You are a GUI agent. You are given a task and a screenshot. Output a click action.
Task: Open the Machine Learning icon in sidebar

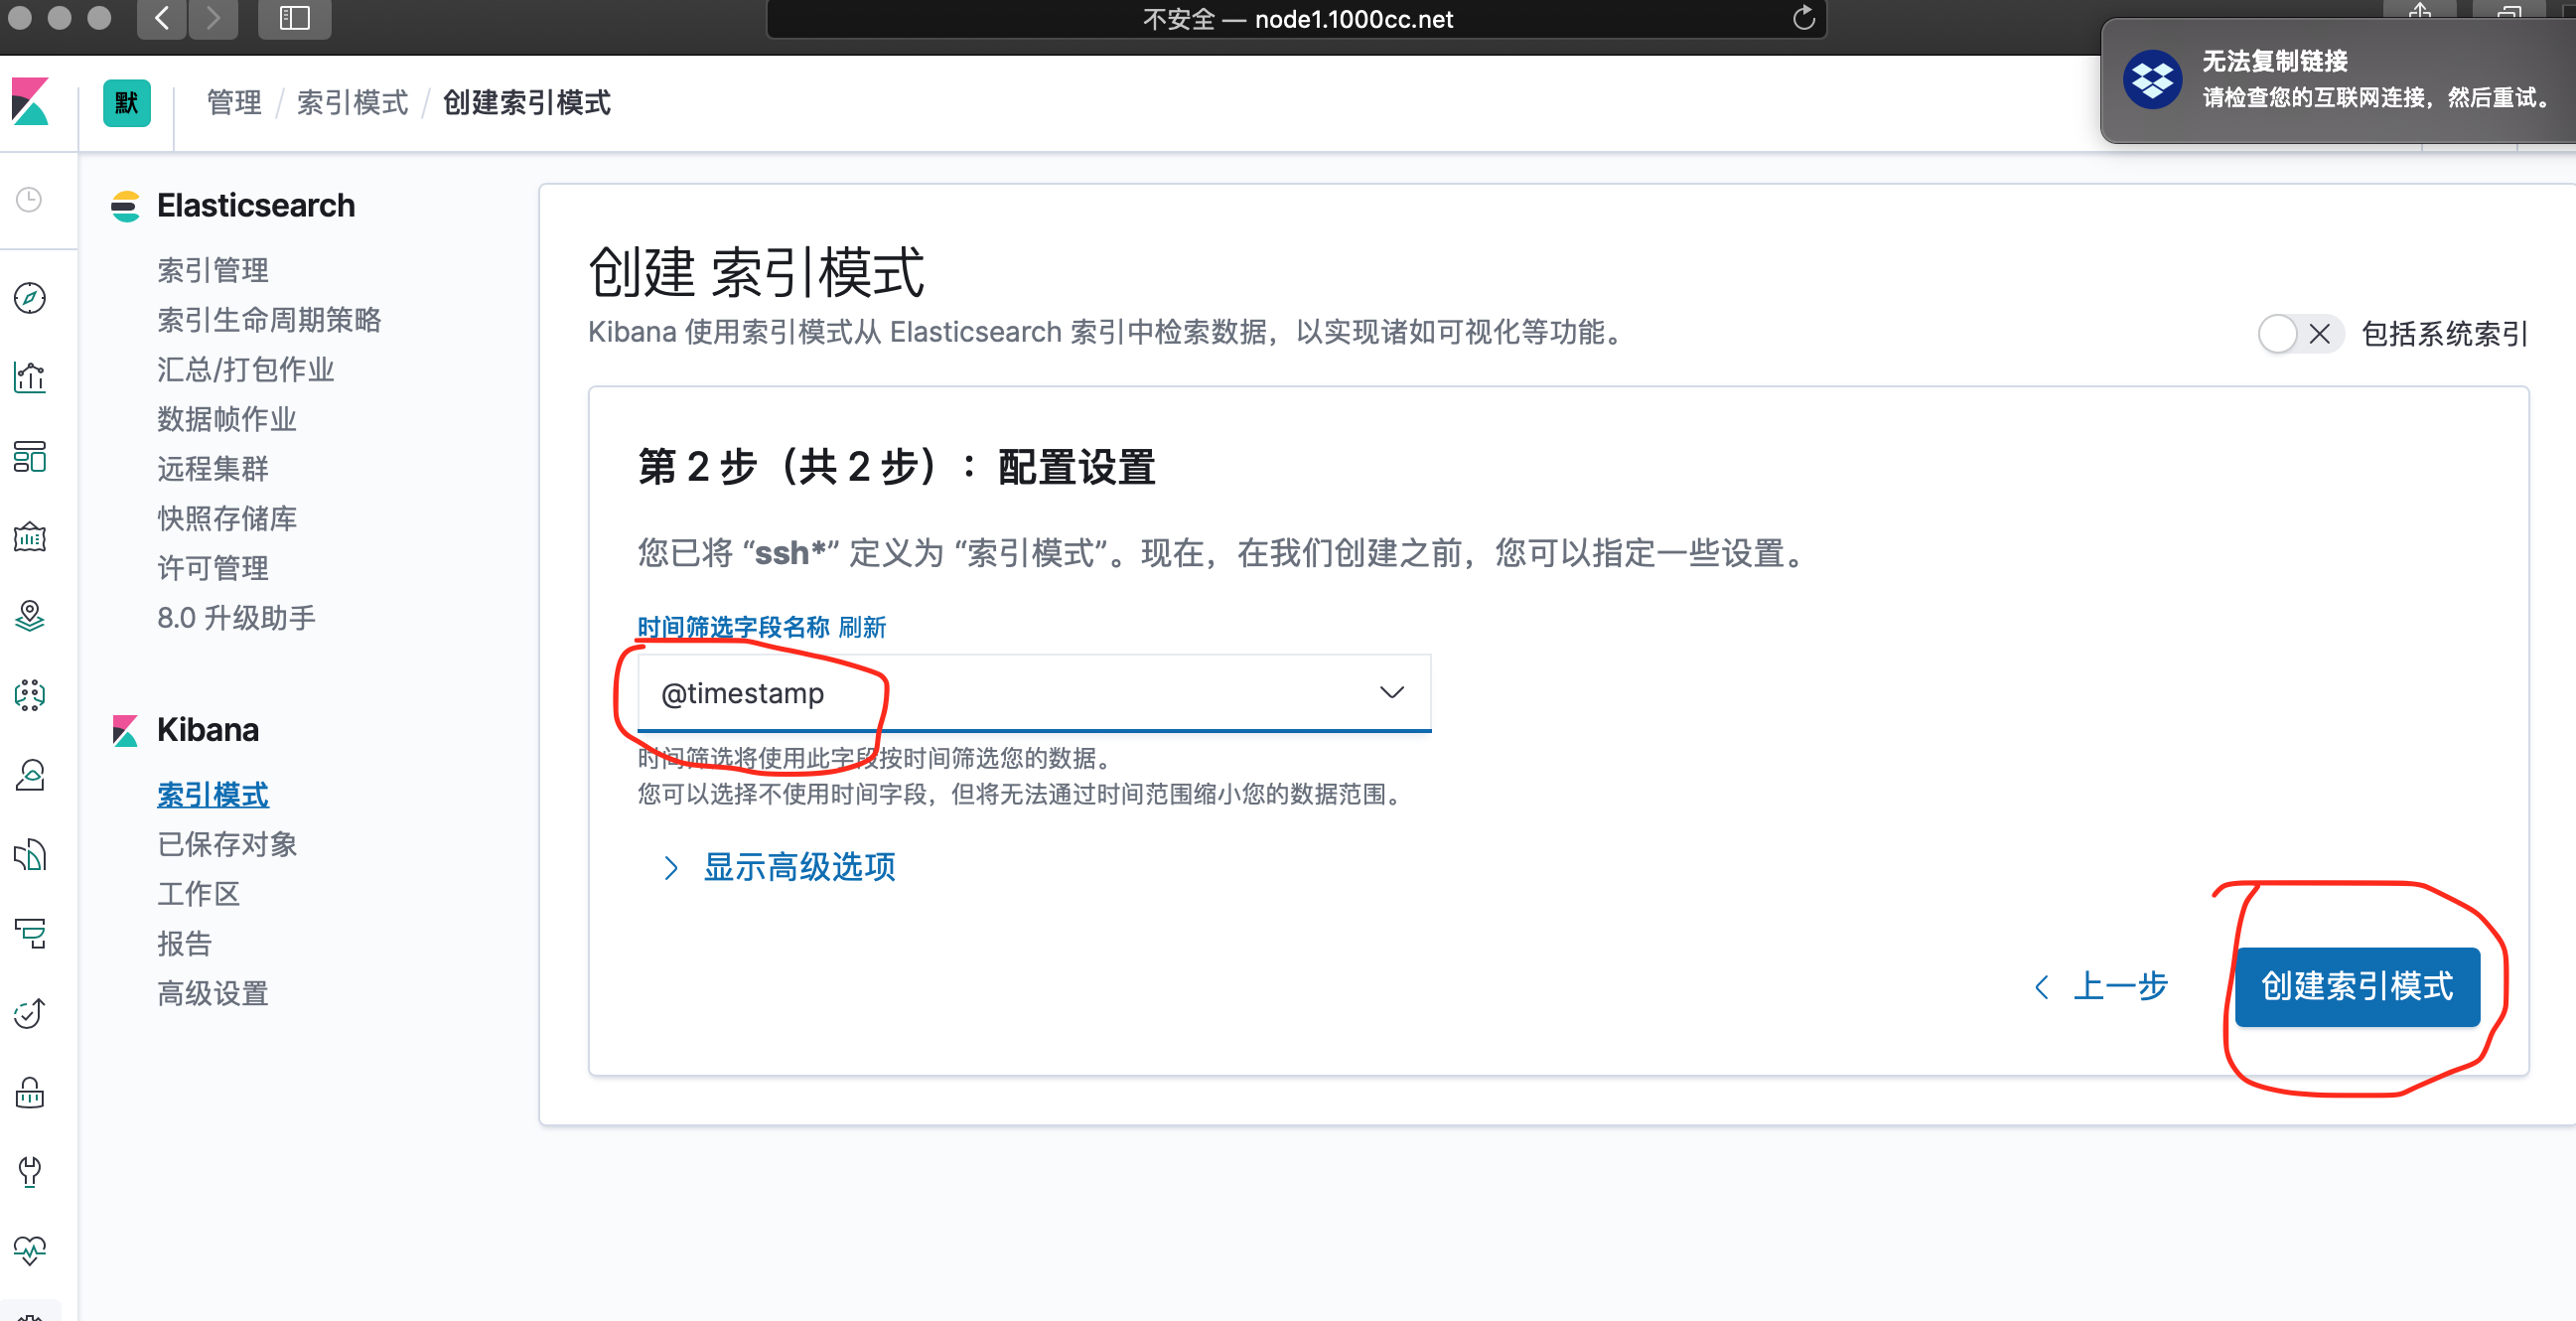pyautogui.click(x=30, y=695)
